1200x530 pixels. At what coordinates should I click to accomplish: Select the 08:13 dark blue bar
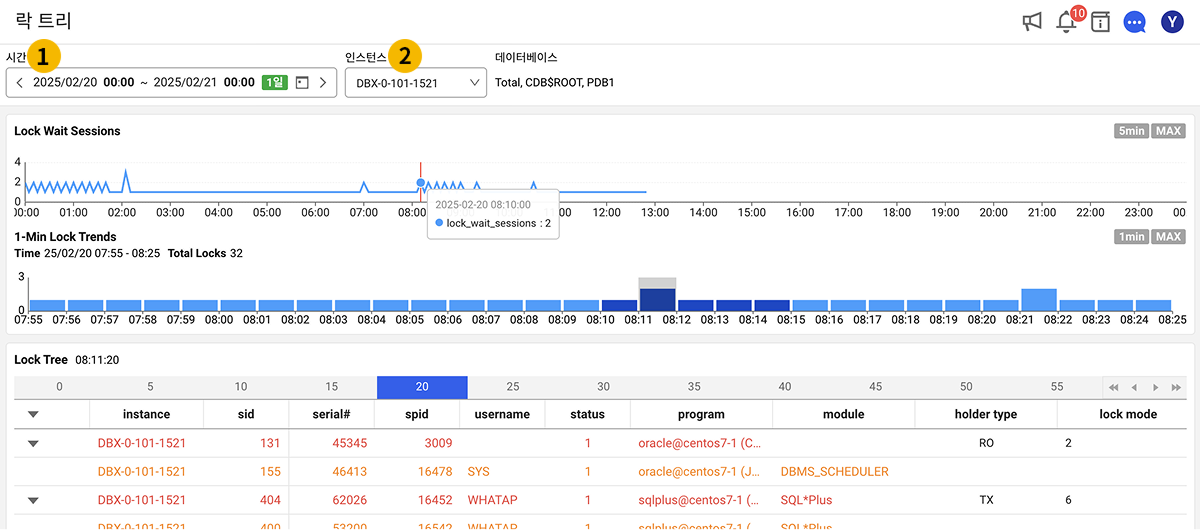click(x=734, y=305)
